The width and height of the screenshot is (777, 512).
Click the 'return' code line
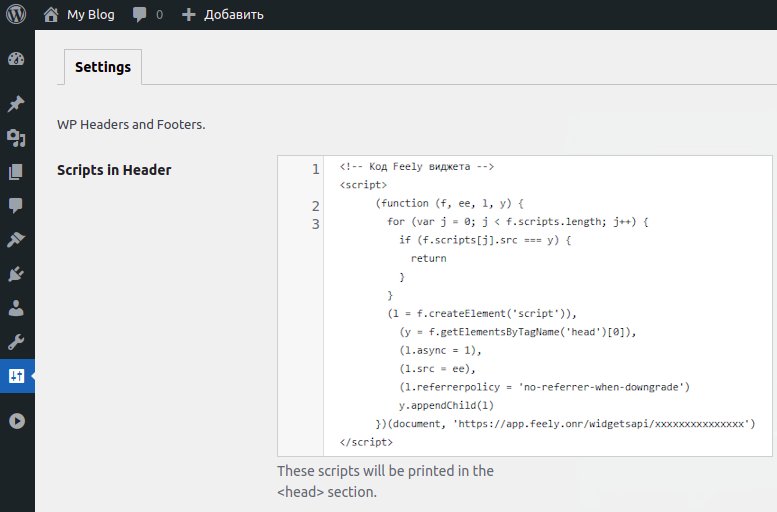(x=429, y=258)
